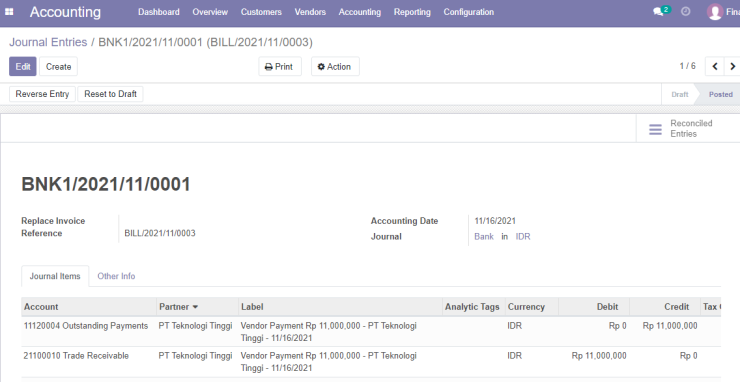Click the Rp 11,000,000 debit amount
This screenshot has height=382, width=740.
point(599,356)
